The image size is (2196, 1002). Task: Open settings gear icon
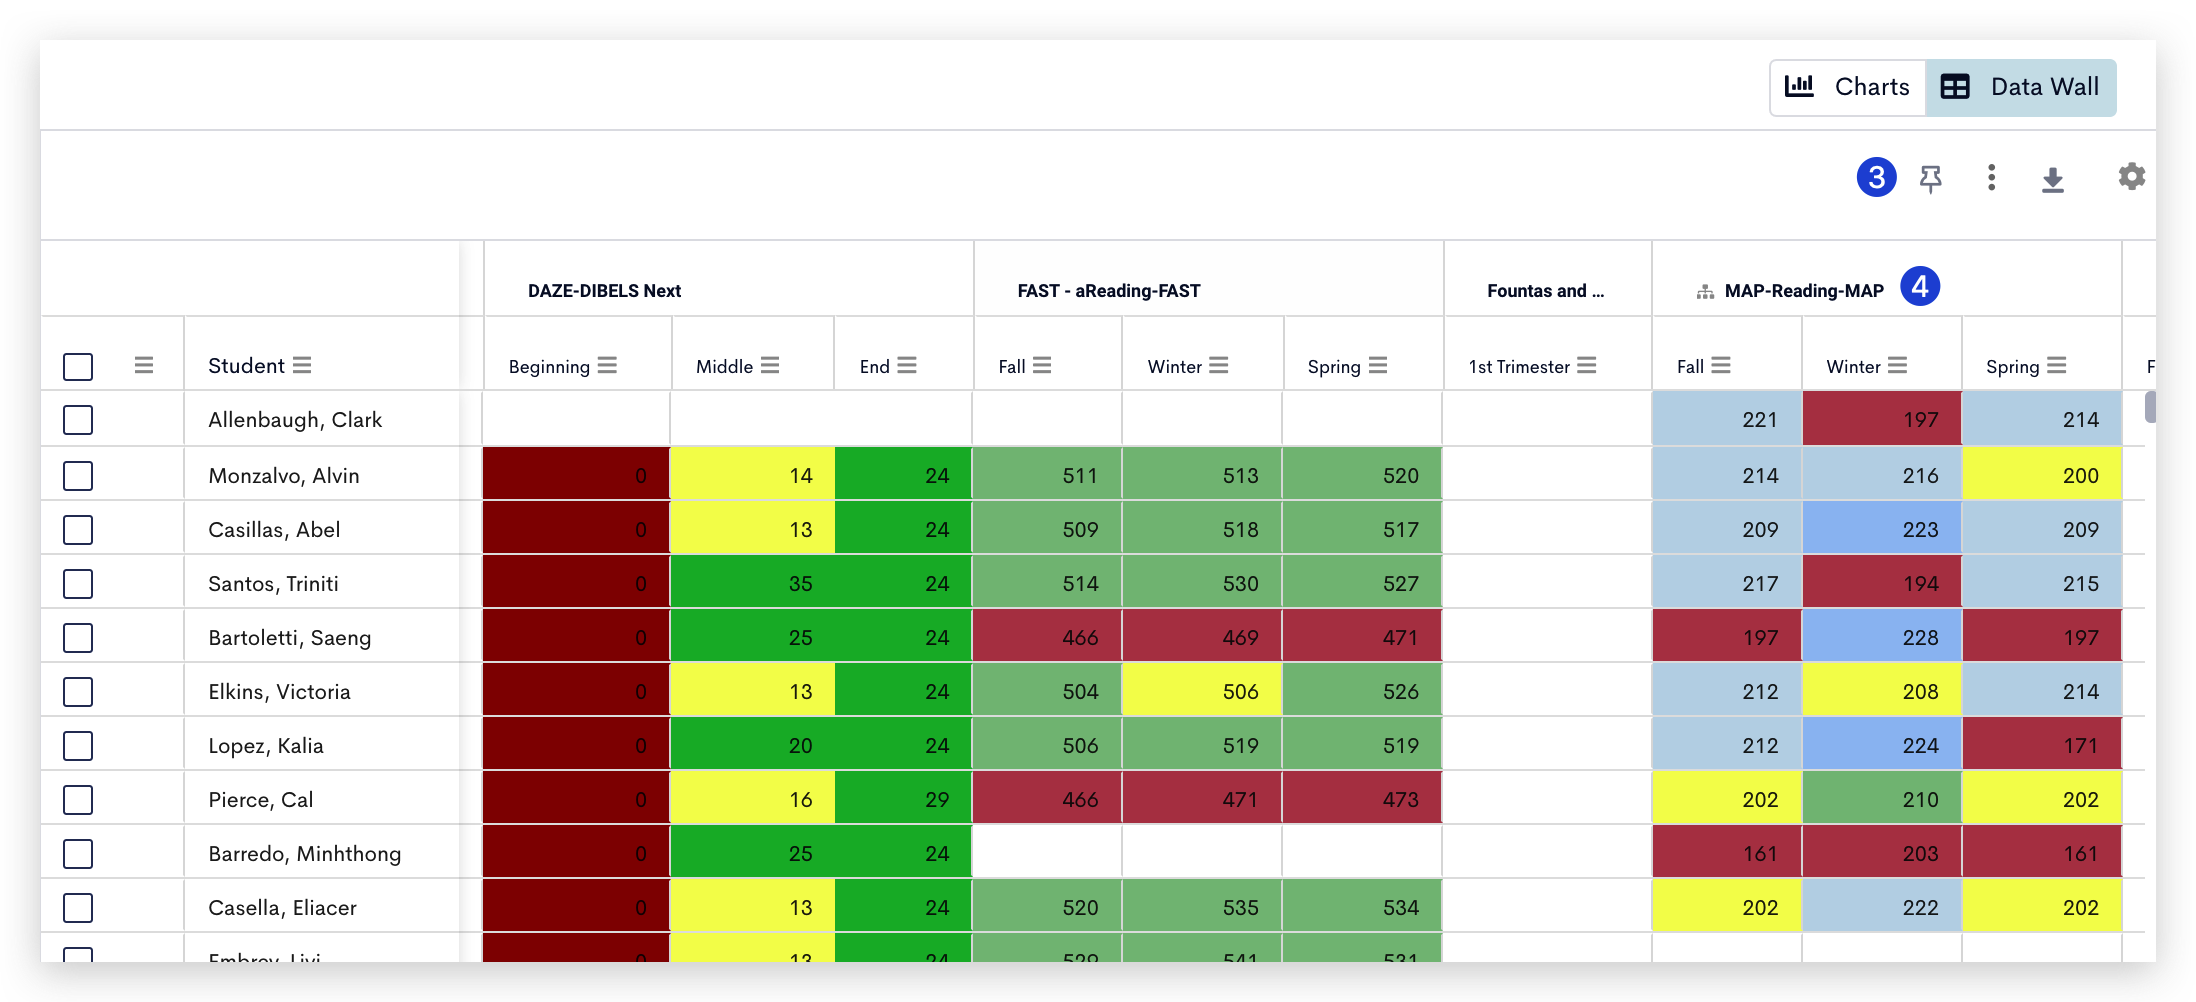(x=2132, y=177)
